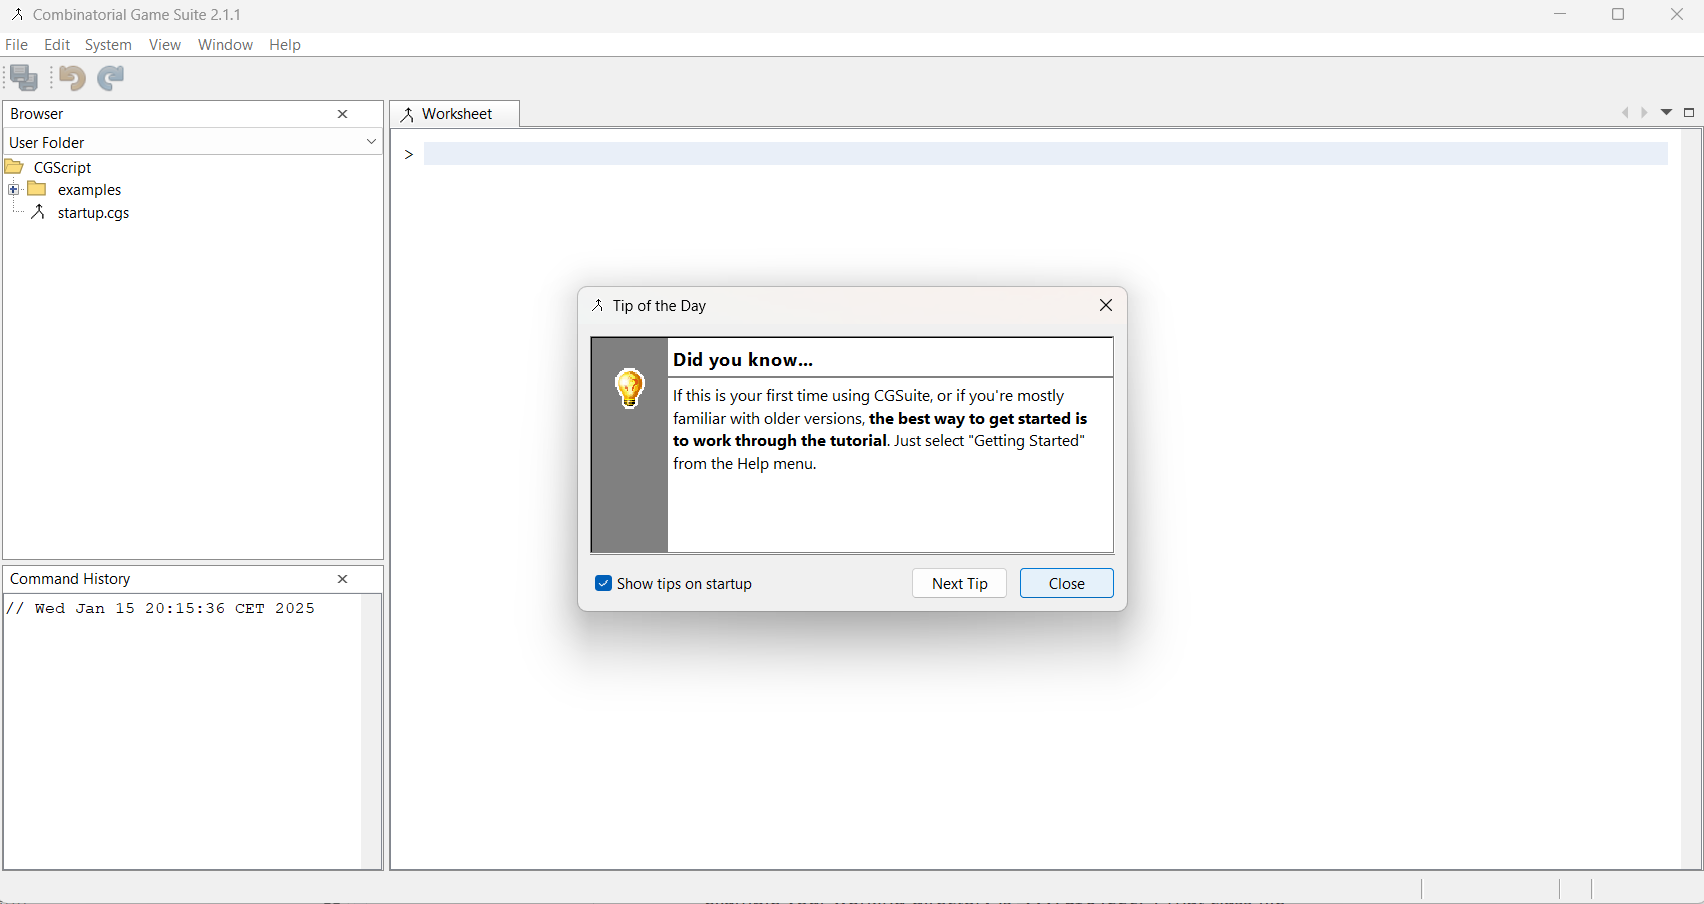Click the Combinatorial Game Suite app icon
The height and width of the screenshot is (904, 1704).
[18, 15]
